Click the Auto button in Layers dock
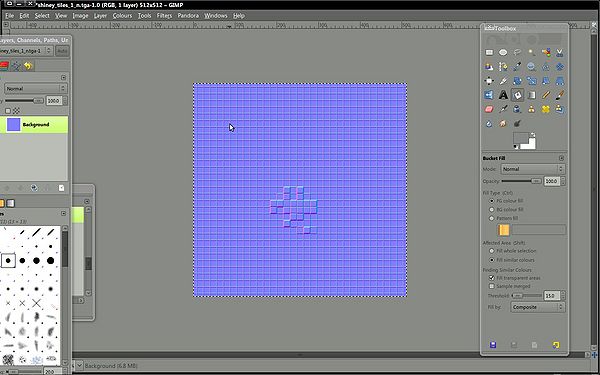Screen dimensions: 600x375 coord(62,51)
